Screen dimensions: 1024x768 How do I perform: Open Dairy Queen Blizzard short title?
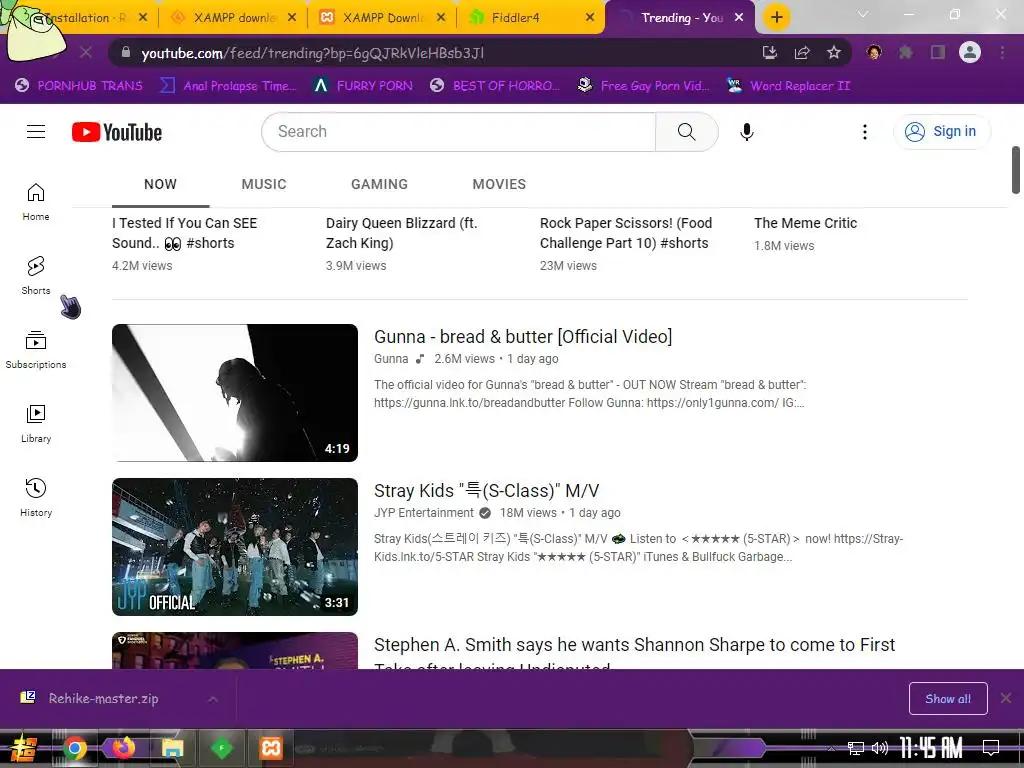coord(402,232)
